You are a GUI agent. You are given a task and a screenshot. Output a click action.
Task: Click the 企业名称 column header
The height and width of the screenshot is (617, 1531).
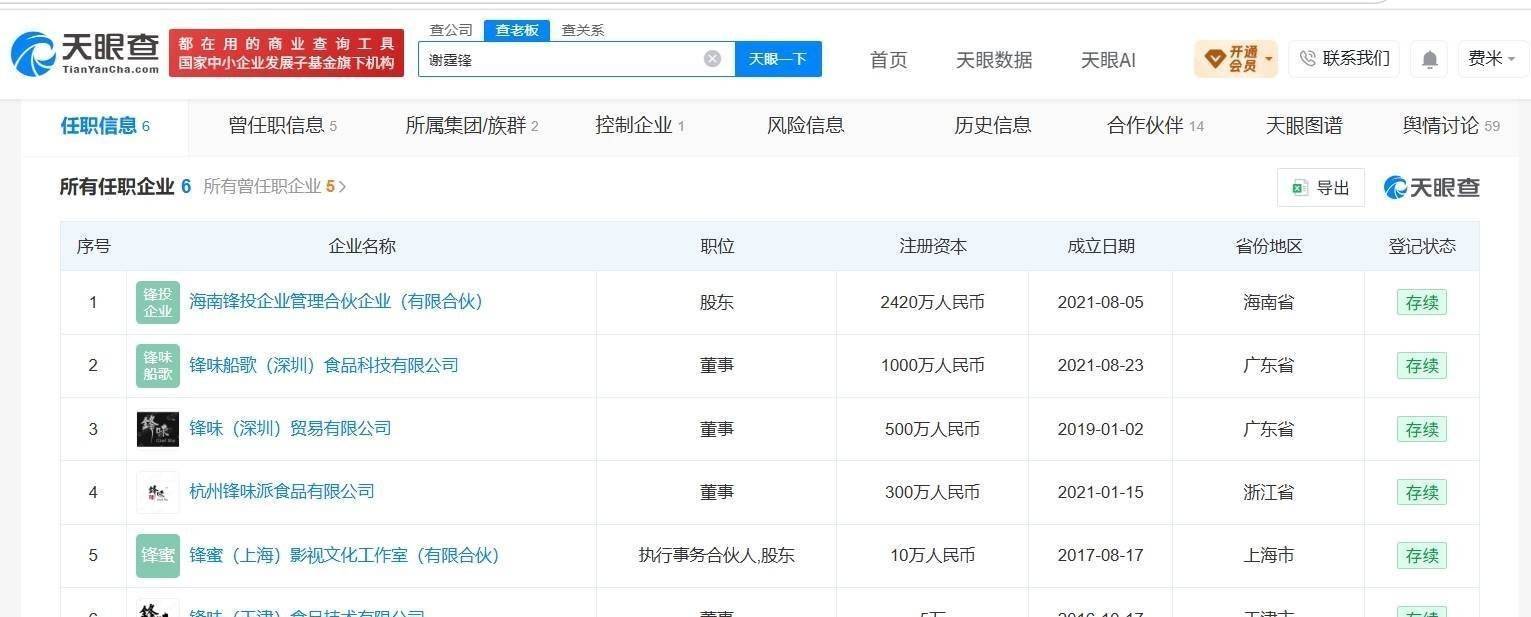pos(362,246)
